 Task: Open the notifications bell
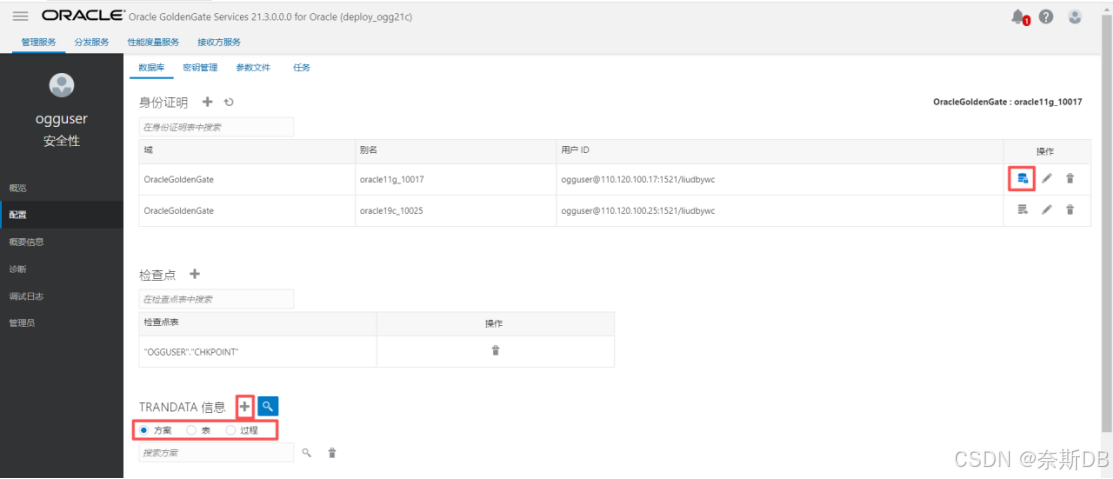[1019, 17]
